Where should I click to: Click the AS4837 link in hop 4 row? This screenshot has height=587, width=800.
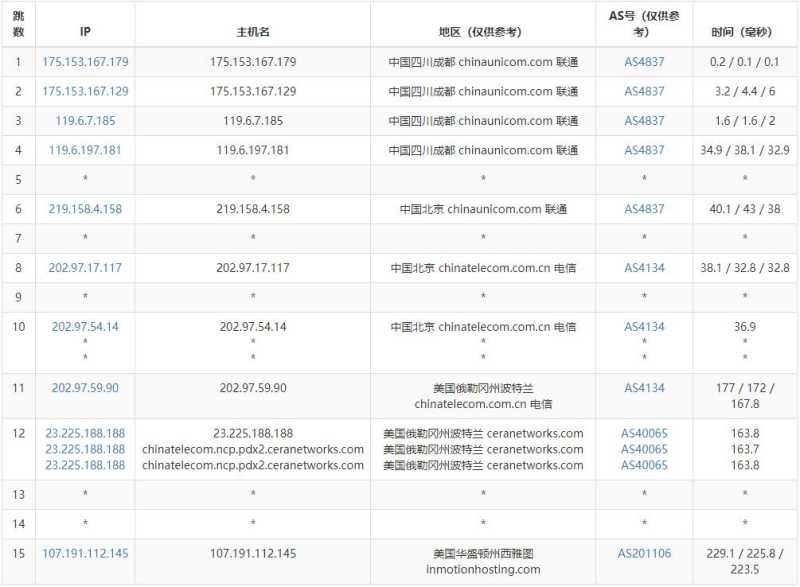[644, 150]
